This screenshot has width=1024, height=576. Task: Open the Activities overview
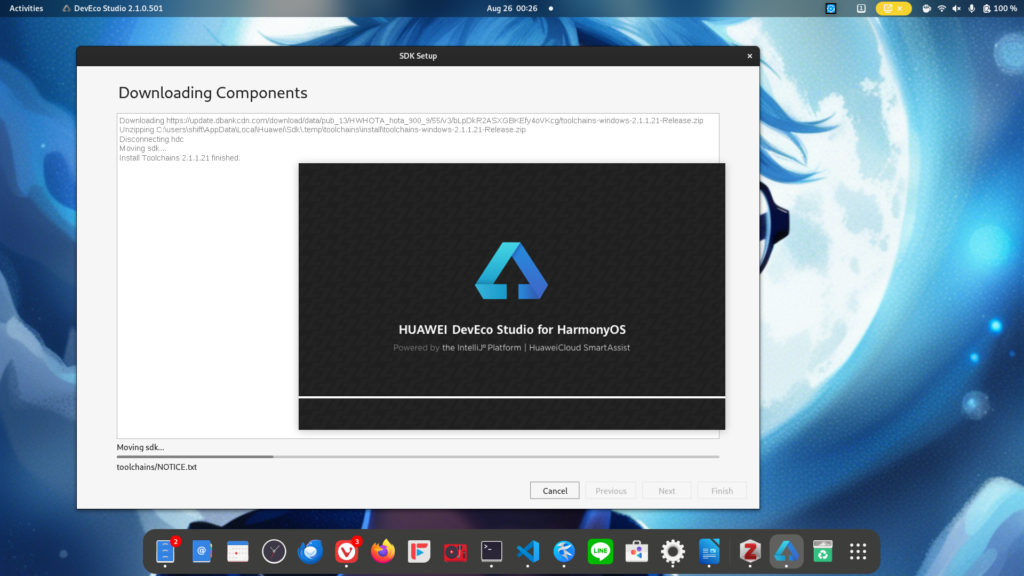[26, 8]
